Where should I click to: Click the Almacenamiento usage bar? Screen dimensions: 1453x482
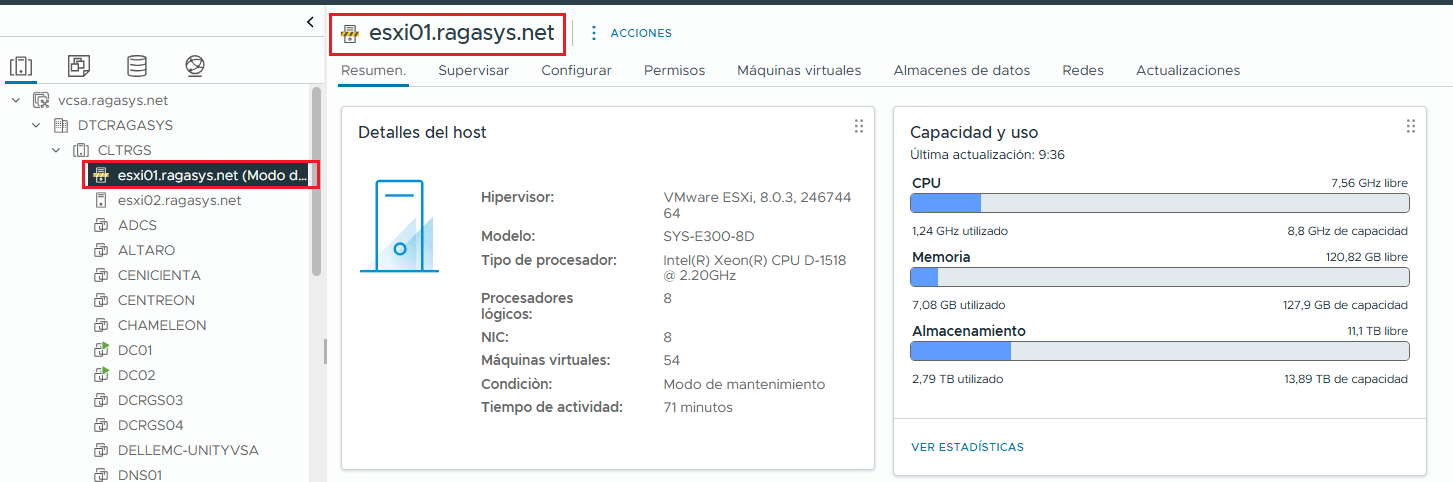[x=1160, y=351]
